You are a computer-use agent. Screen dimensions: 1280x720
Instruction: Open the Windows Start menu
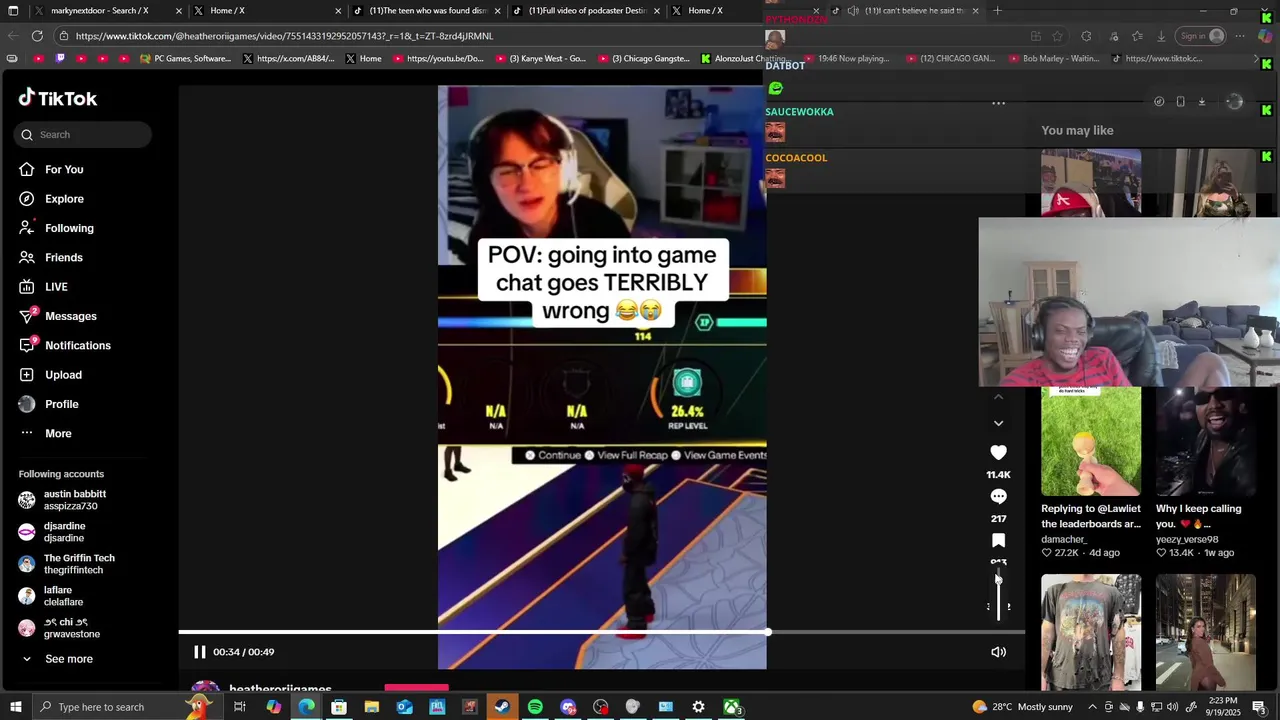pyautogui.click(x=15, y=707)
